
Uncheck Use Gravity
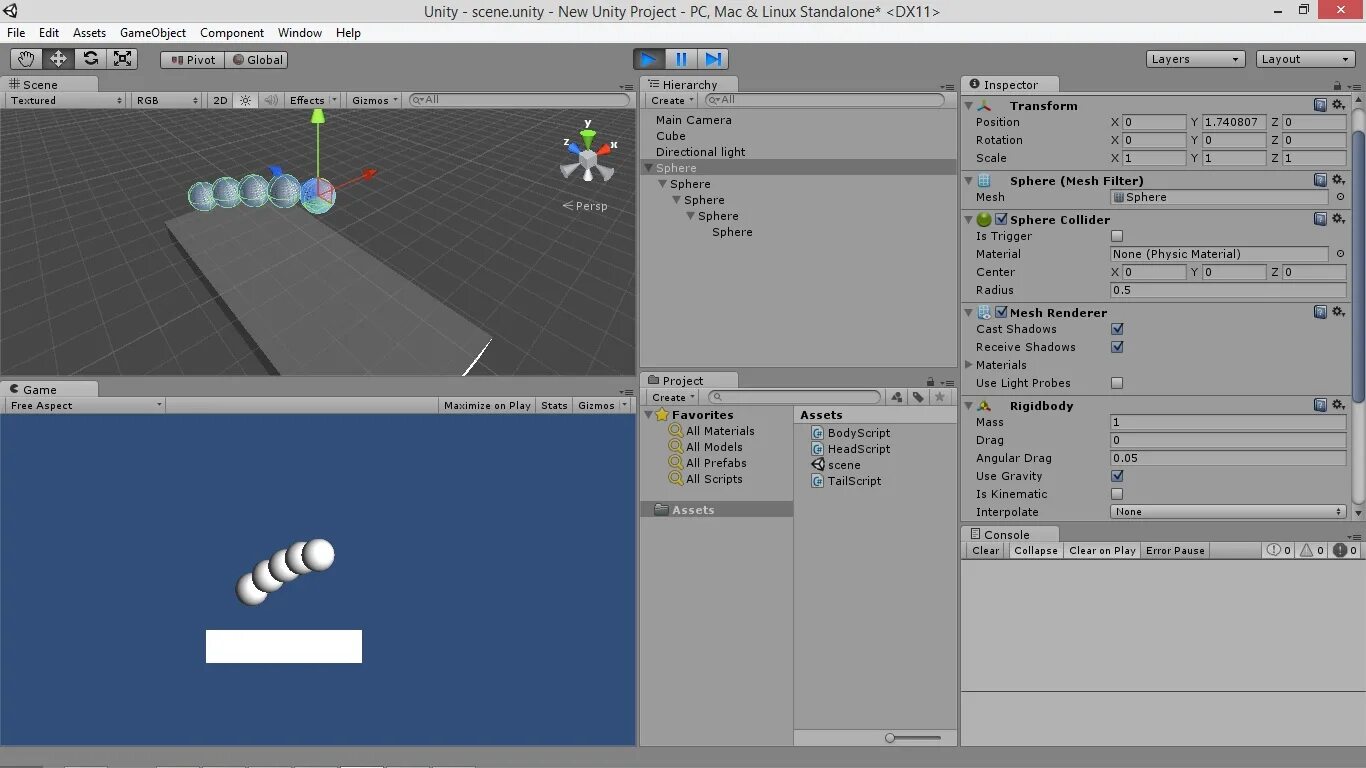[x=1117, y=476]
